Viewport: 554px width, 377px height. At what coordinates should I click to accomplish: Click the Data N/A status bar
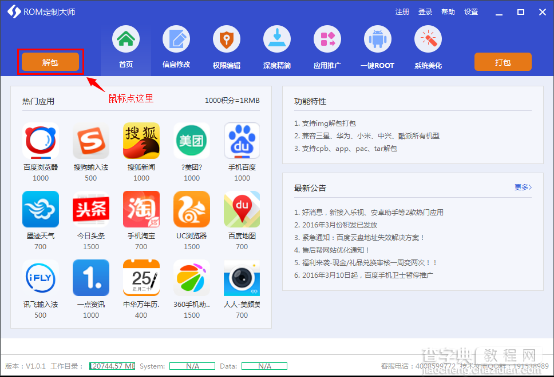click(x=264, y=366)
